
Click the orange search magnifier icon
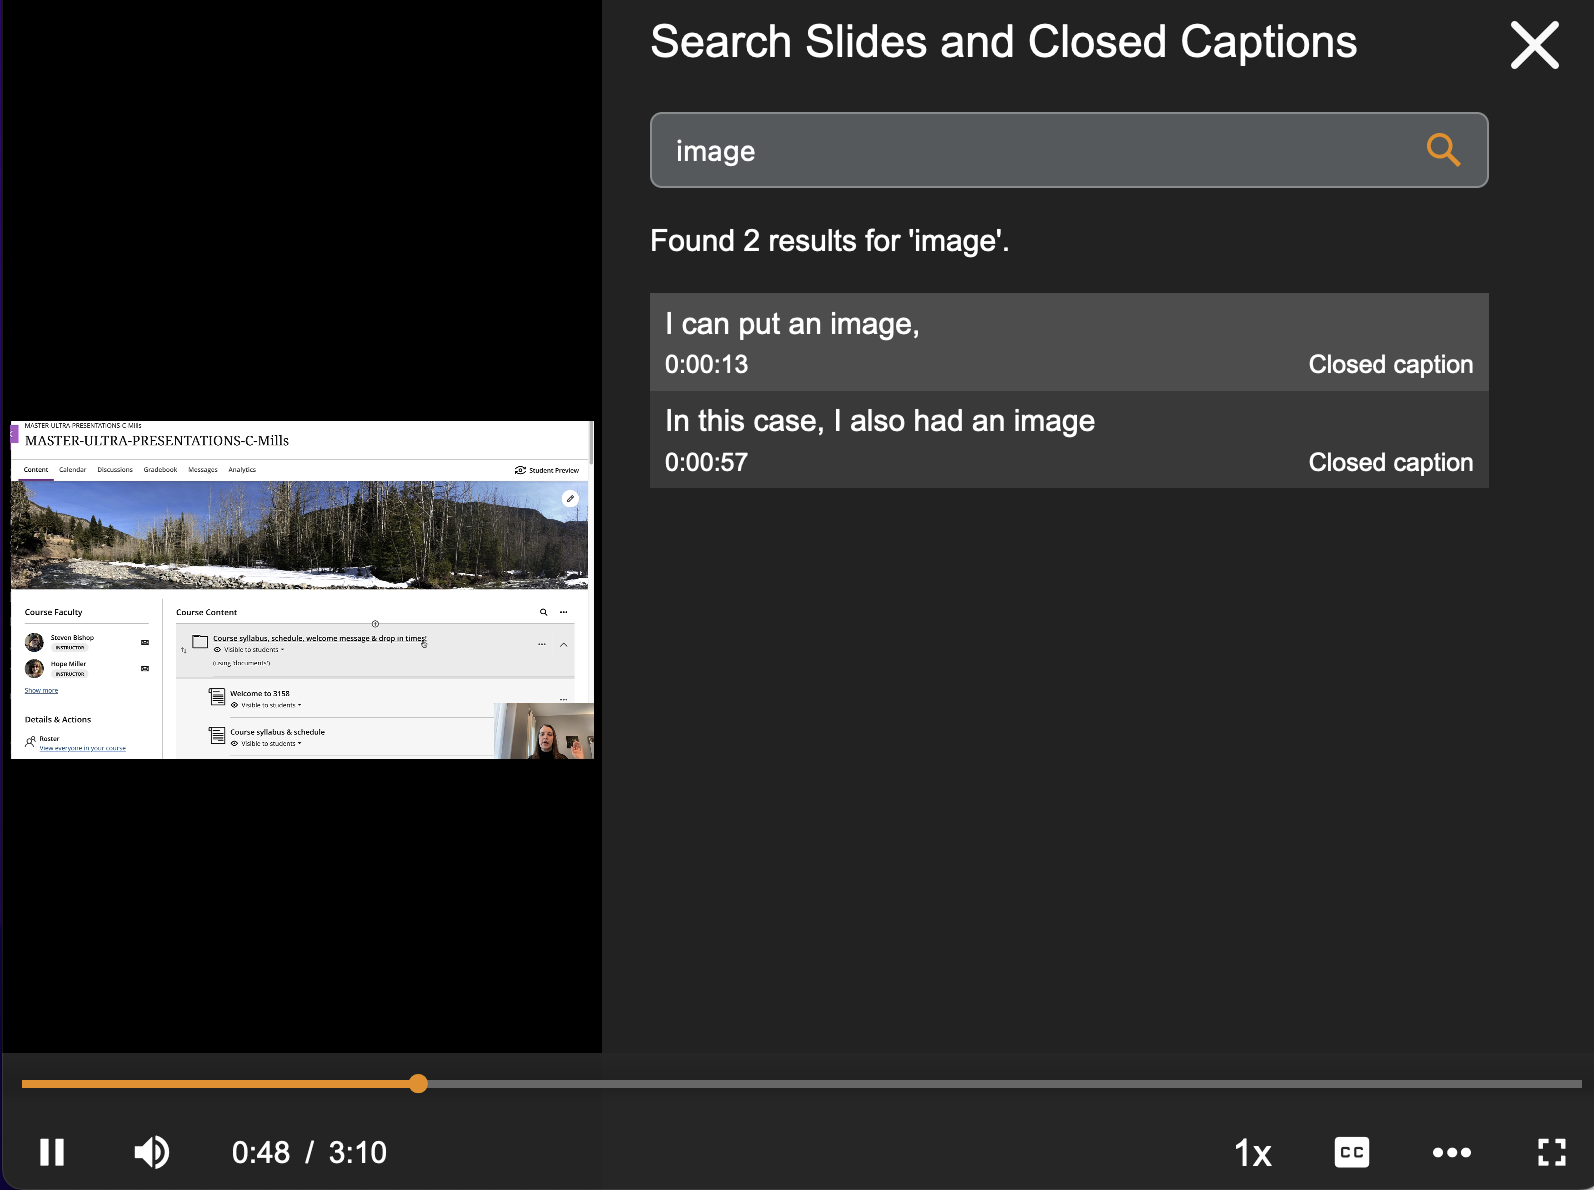(x=1442, y=150)
